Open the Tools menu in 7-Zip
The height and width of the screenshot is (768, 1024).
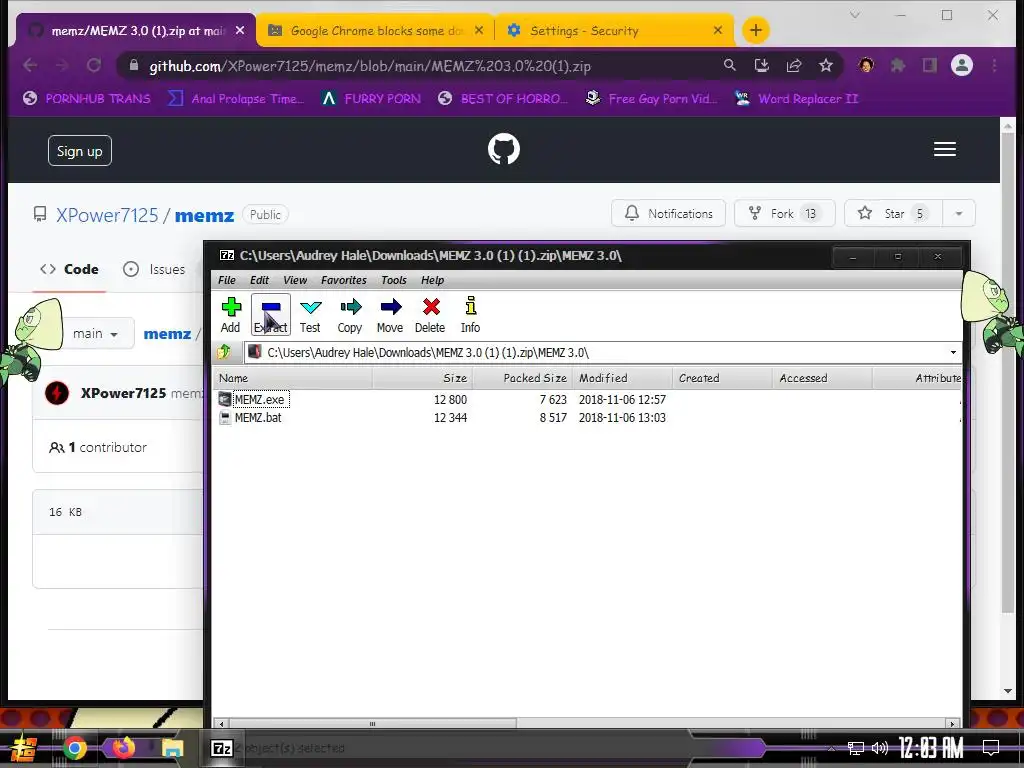click(x=394, y=280)
